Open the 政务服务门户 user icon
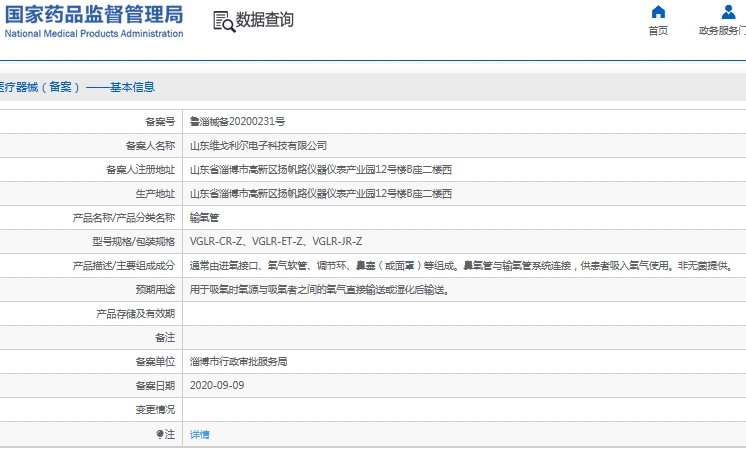The width and height of the screenshot is (746, 451). tap(728, 12)
